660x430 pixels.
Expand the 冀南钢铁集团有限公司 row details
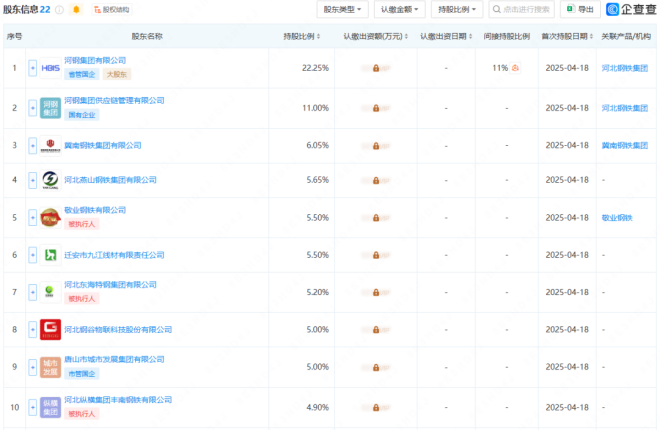(x=33, y=145)
